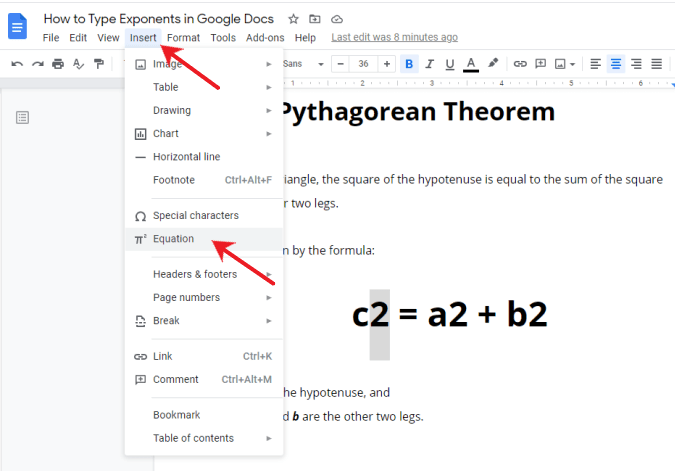Toggle italic formatting
675x471 pixels.
coord(429,64)
